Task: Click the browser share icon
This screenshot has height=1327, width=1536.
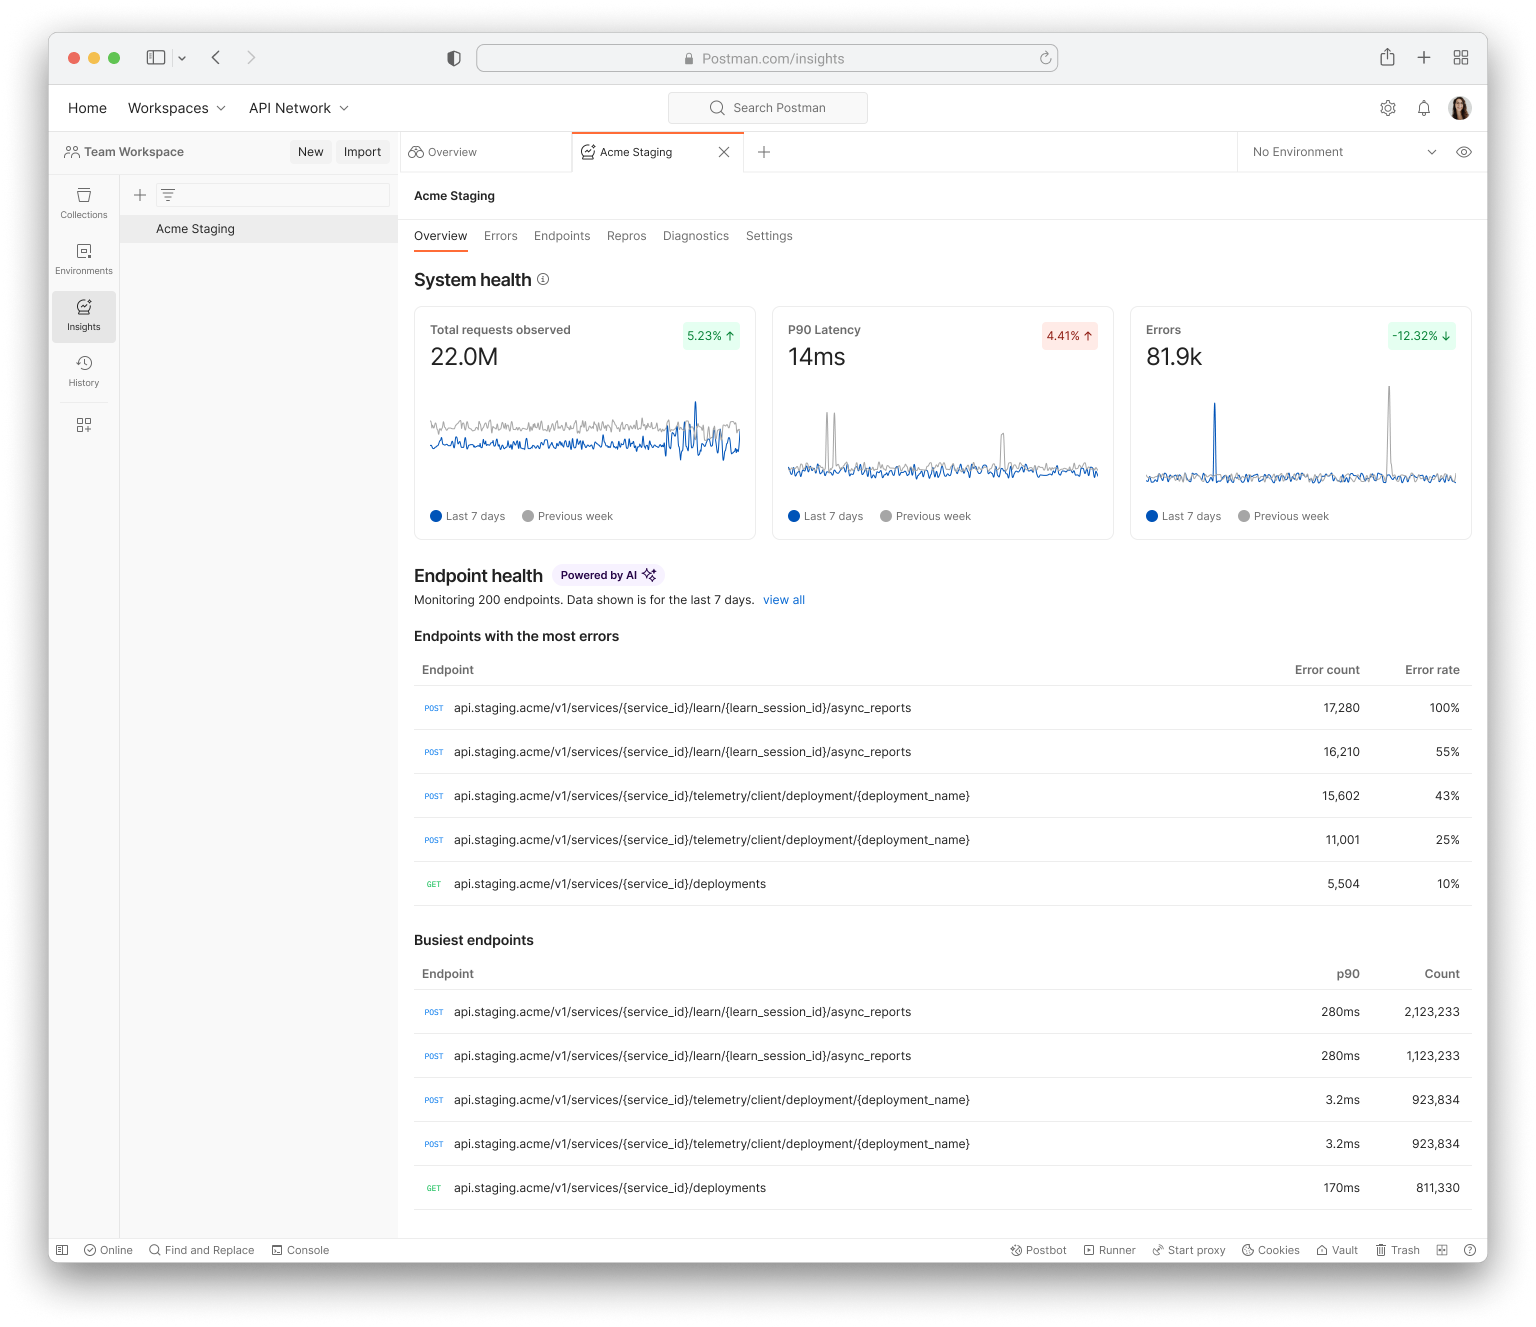Action: tap(1387, 58)
